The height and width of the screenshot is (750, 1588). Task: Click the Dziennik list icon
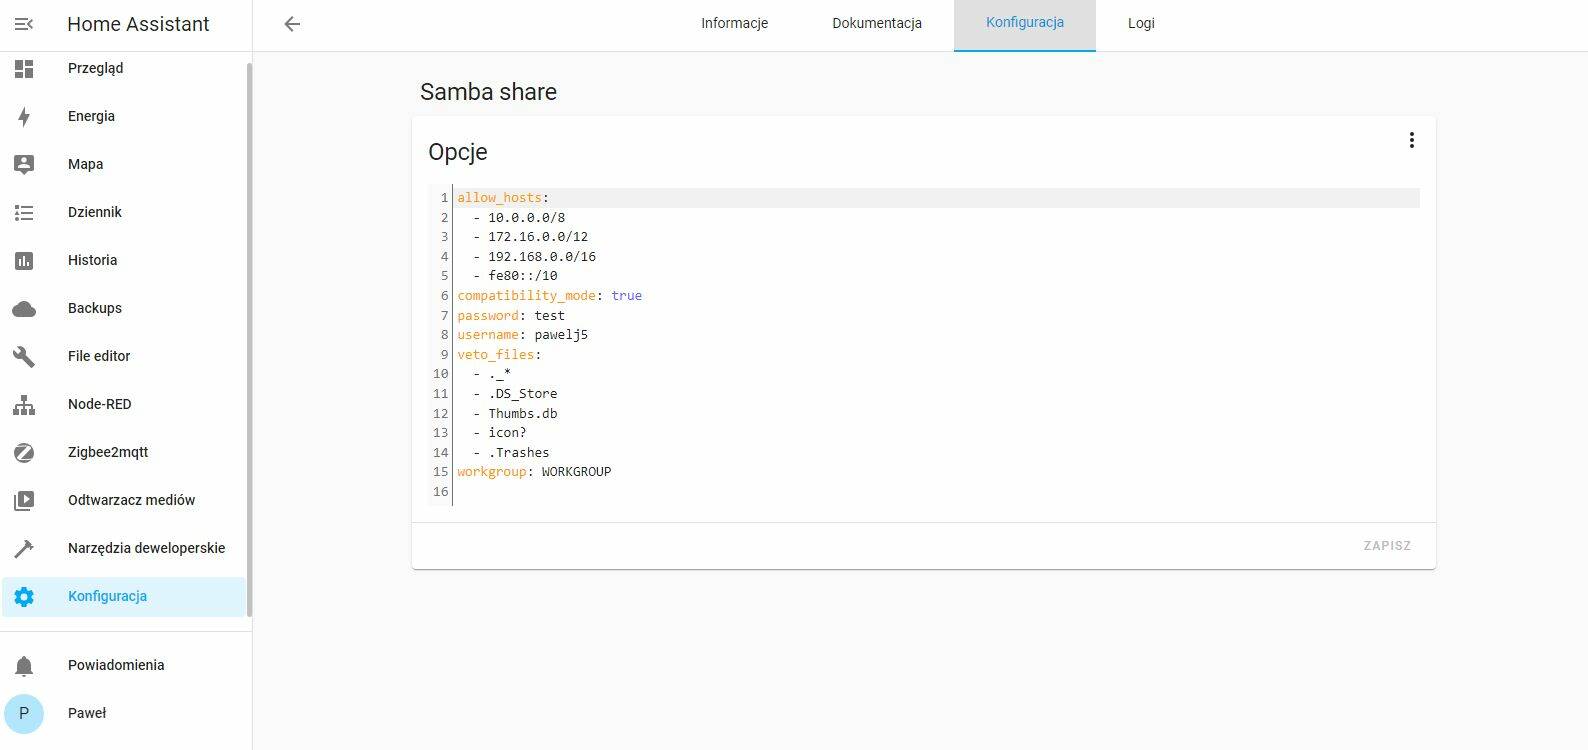pos(24,212)
